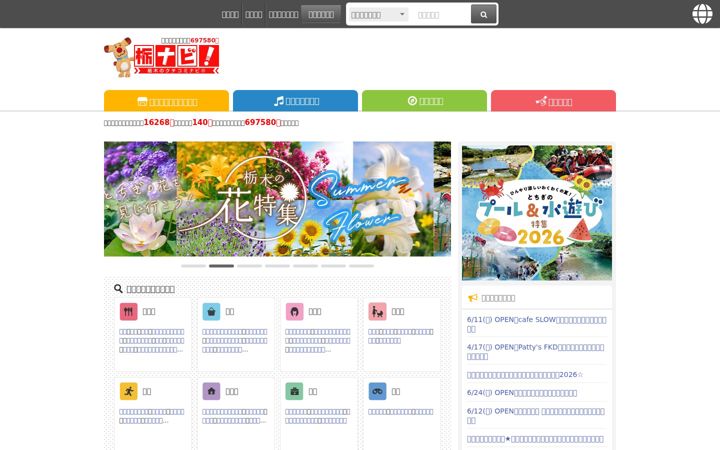720x450 pixels.
Task: Switch to the orange shop-icon tab
Action: pyautogui.click(x=166, y=101)
